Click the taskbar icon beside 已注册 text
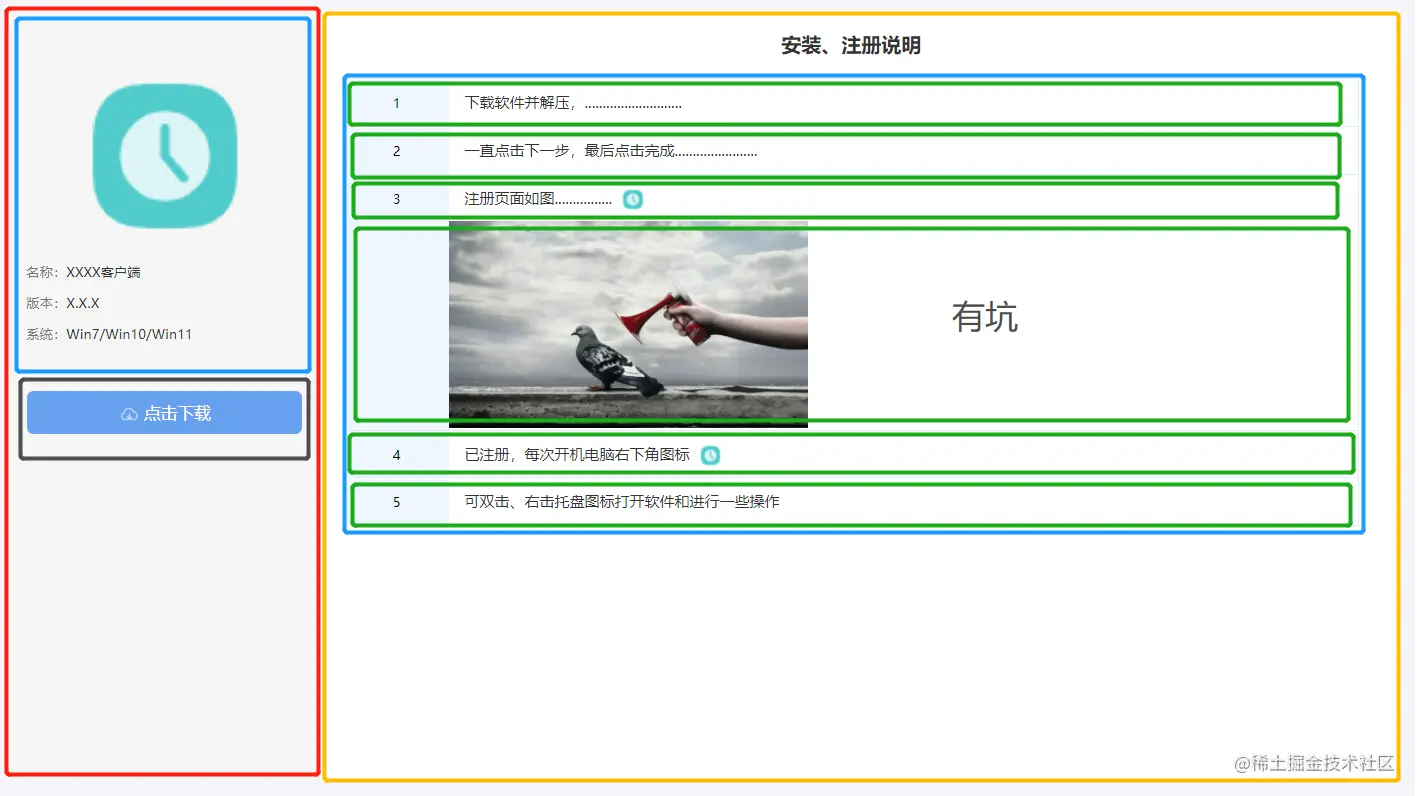The height and width of the screenshot is (796, 1417). point(711,455)
